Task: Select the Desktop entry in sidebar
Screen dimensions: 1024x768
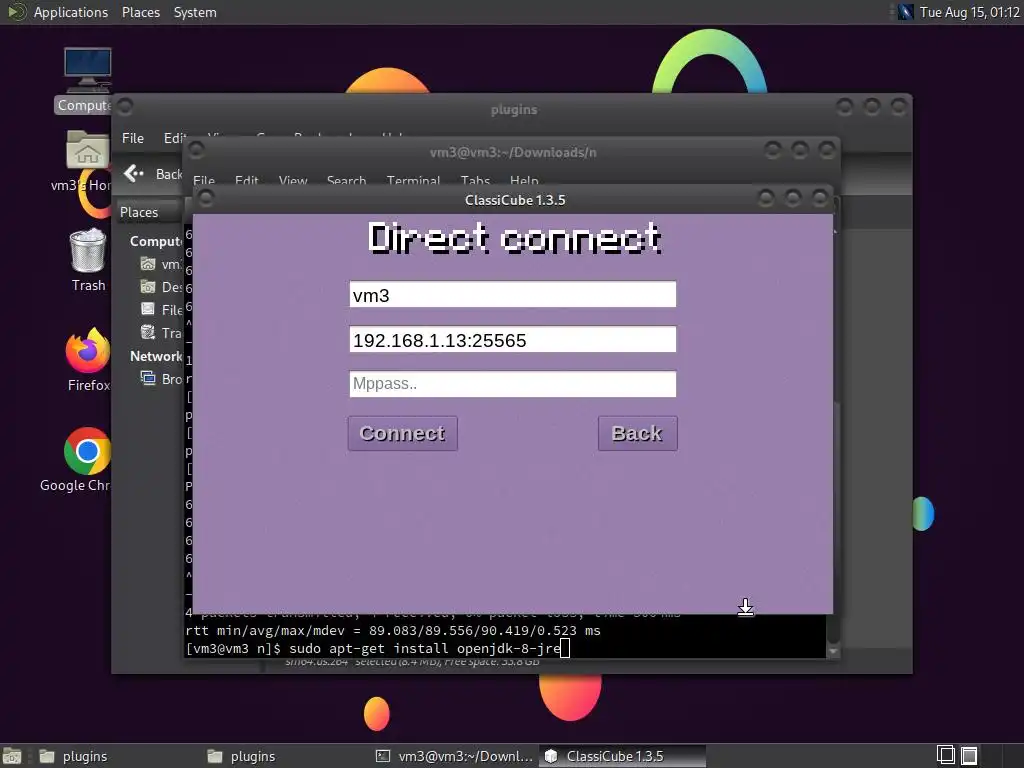Action: 161,287
